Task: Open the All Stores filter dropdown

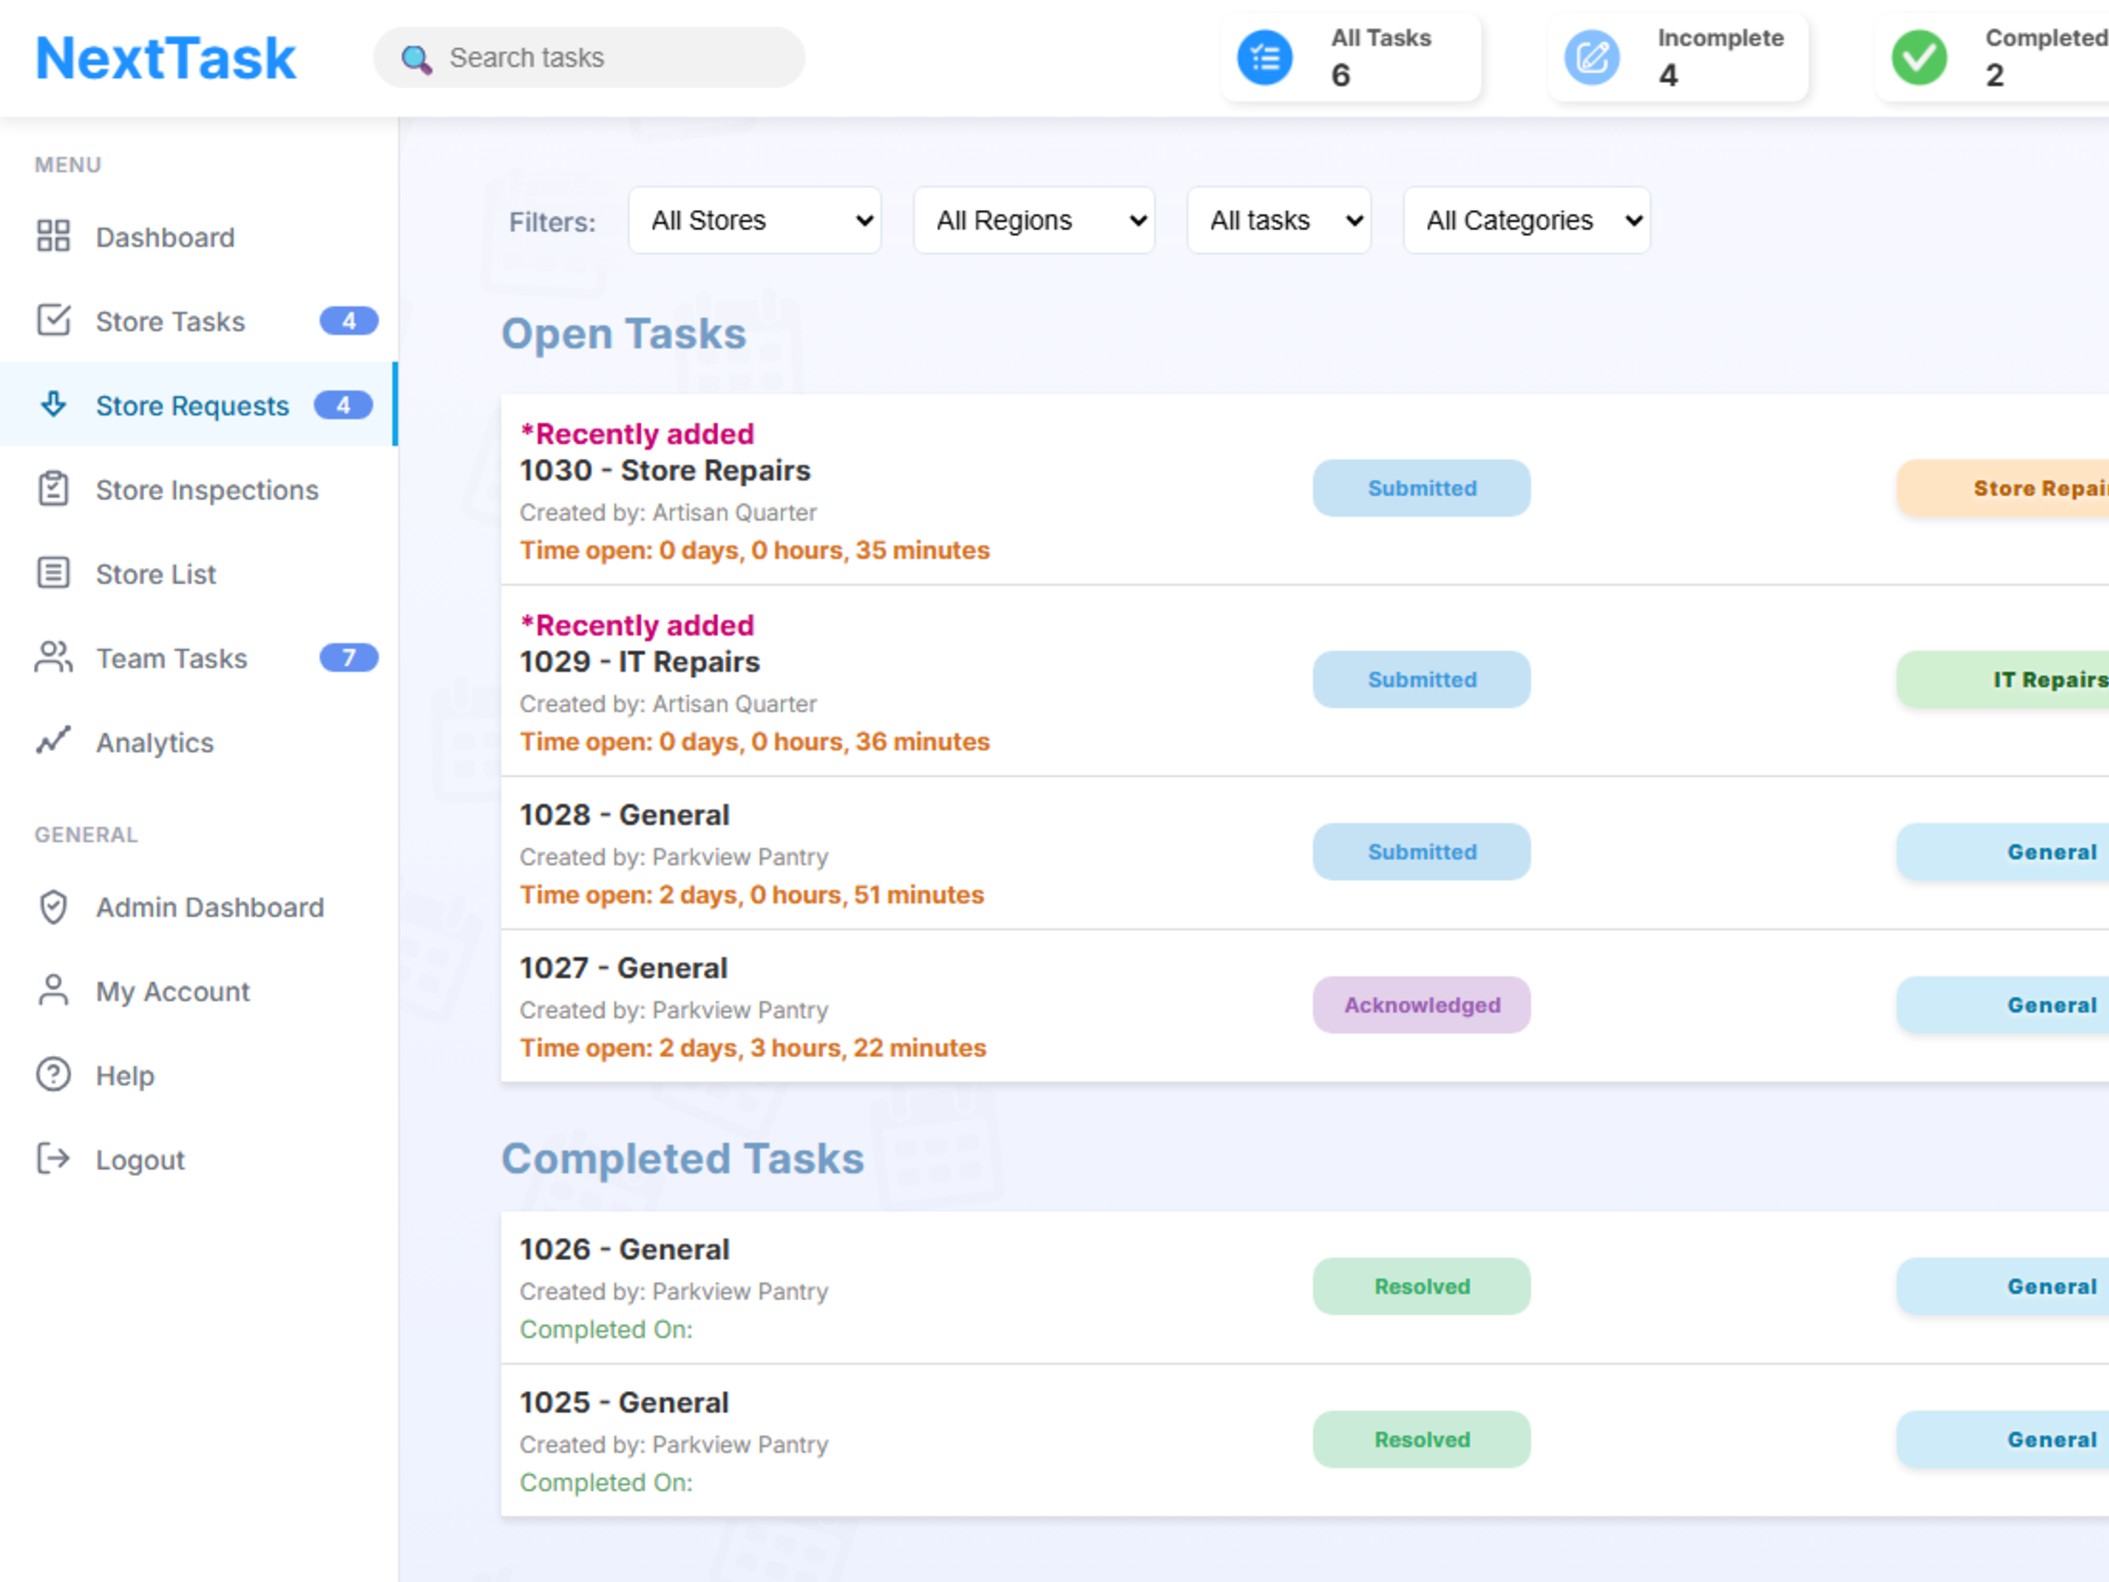Action: click(x=755, y=220)
